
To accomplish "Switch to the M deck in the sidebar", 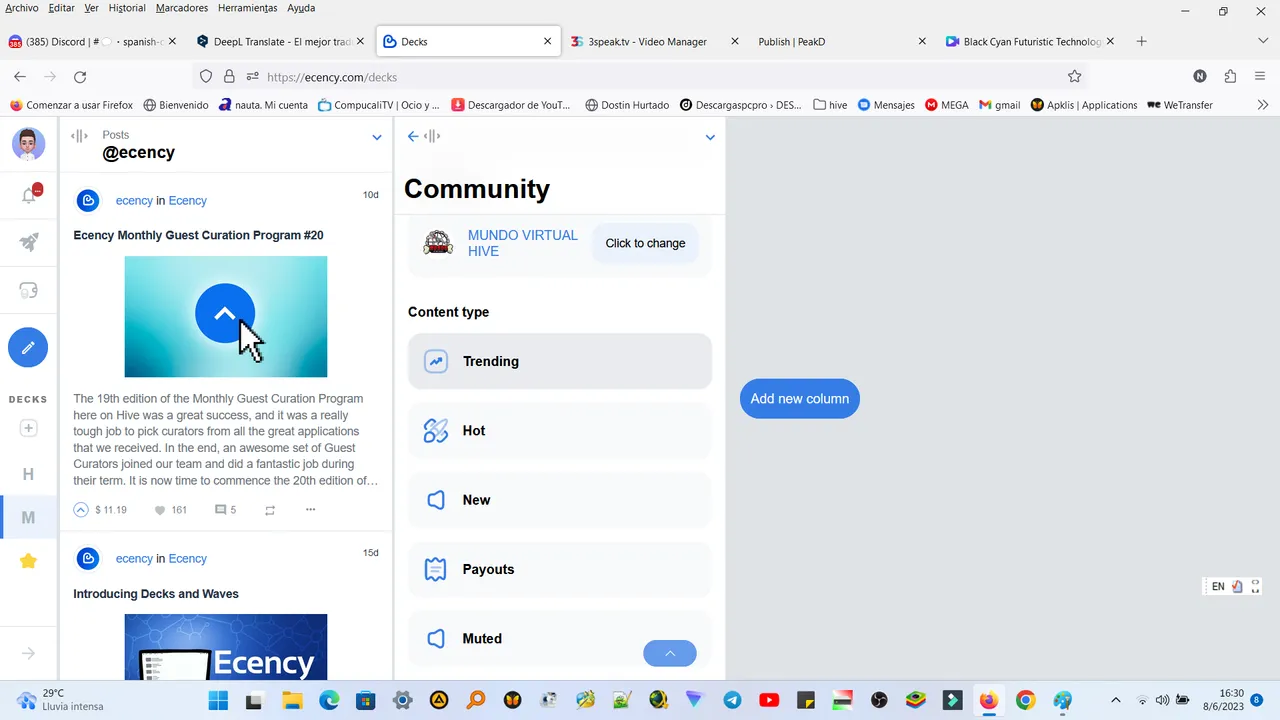I will click(28, 517).
